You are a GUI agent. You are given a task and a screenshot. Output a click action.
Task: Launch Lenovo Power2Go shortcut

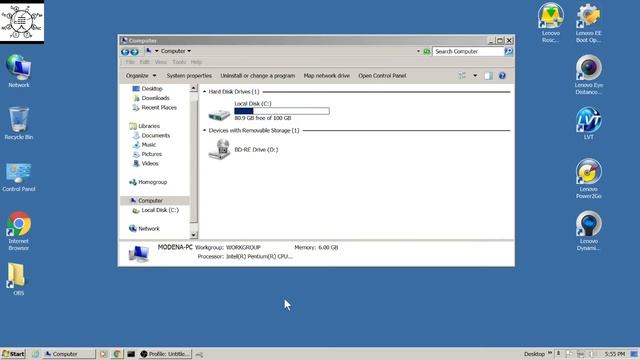click(x=589, y=179)
